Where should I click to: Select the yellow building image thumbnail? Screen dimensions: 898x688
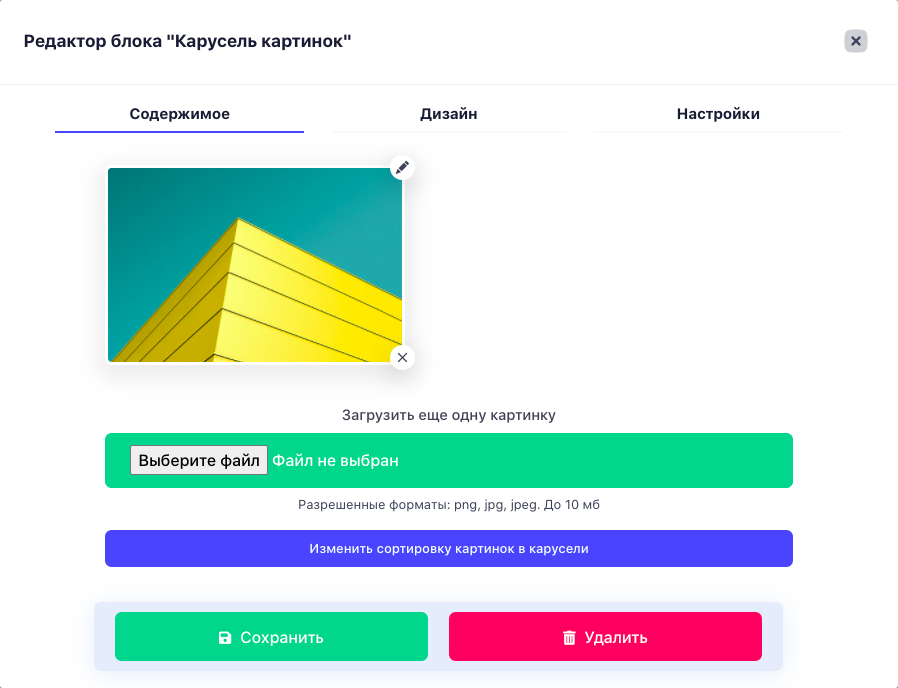click(x=255, y=265)
